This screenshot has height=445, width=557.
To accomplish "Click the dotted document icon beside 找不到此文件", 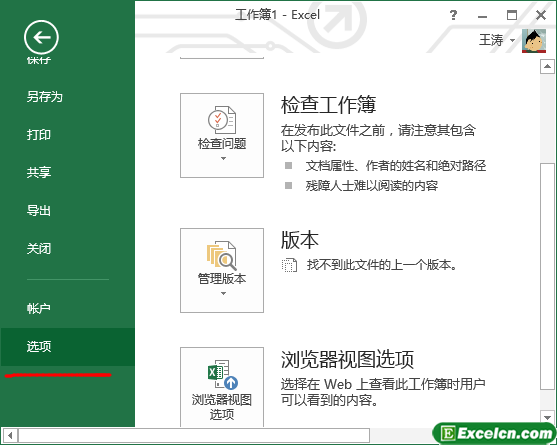I will tap(290, 265).
